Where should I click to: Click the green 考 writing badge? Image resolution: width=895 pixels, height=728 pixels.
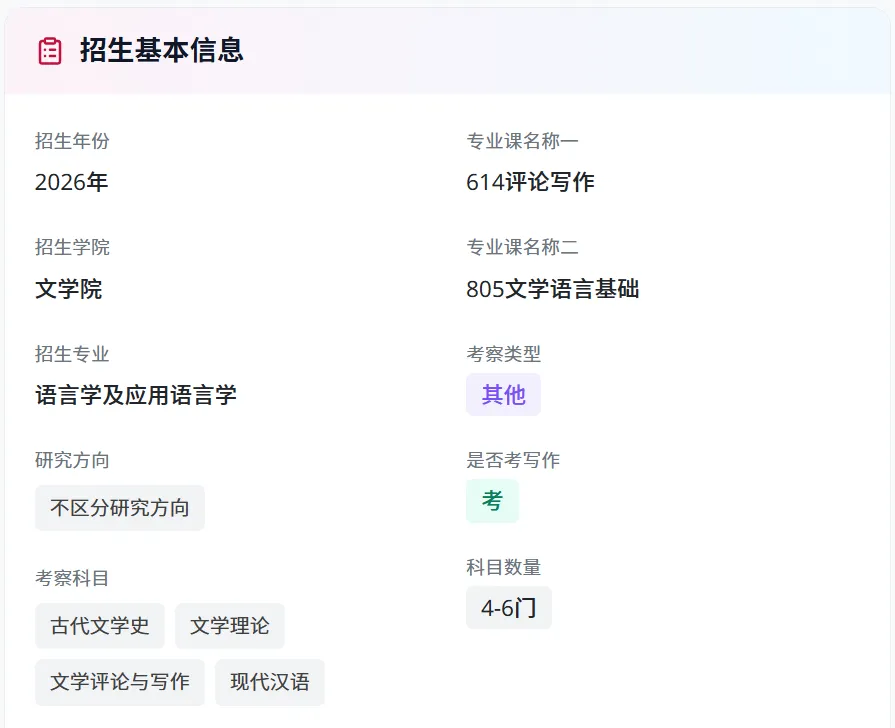click(492, 501)
